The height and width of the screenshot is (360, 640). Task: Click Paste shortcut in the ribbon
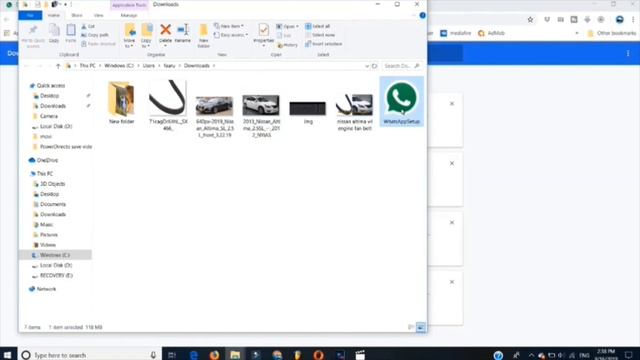[98, 44]
